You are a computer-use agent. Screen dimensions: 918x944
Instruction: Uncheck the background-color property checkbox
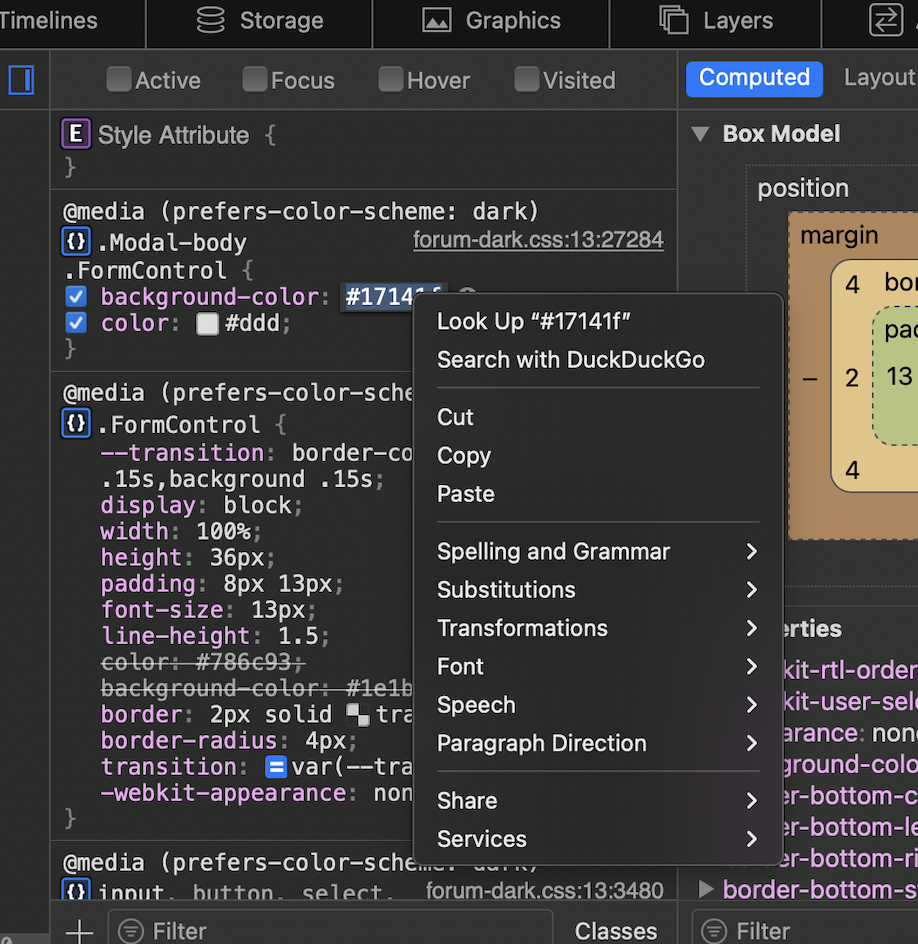point(76,297)
